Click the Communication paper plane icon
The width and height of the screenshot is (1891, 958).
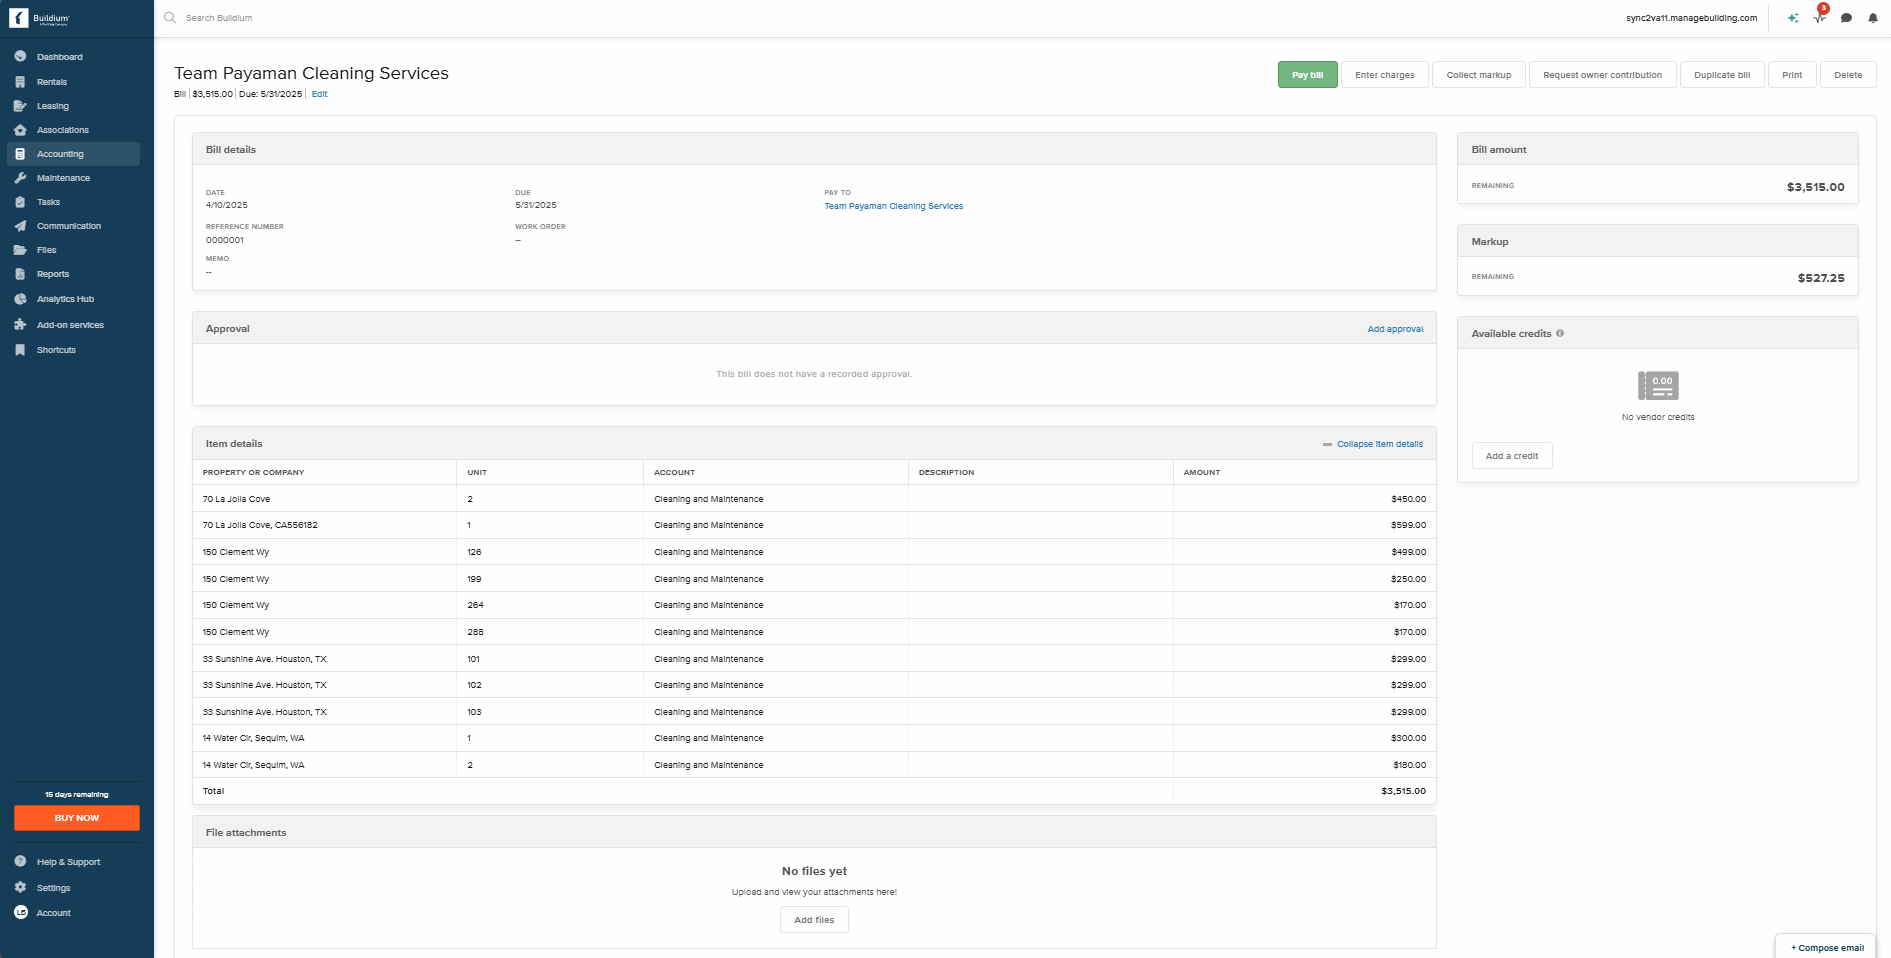tap(20, 226)
